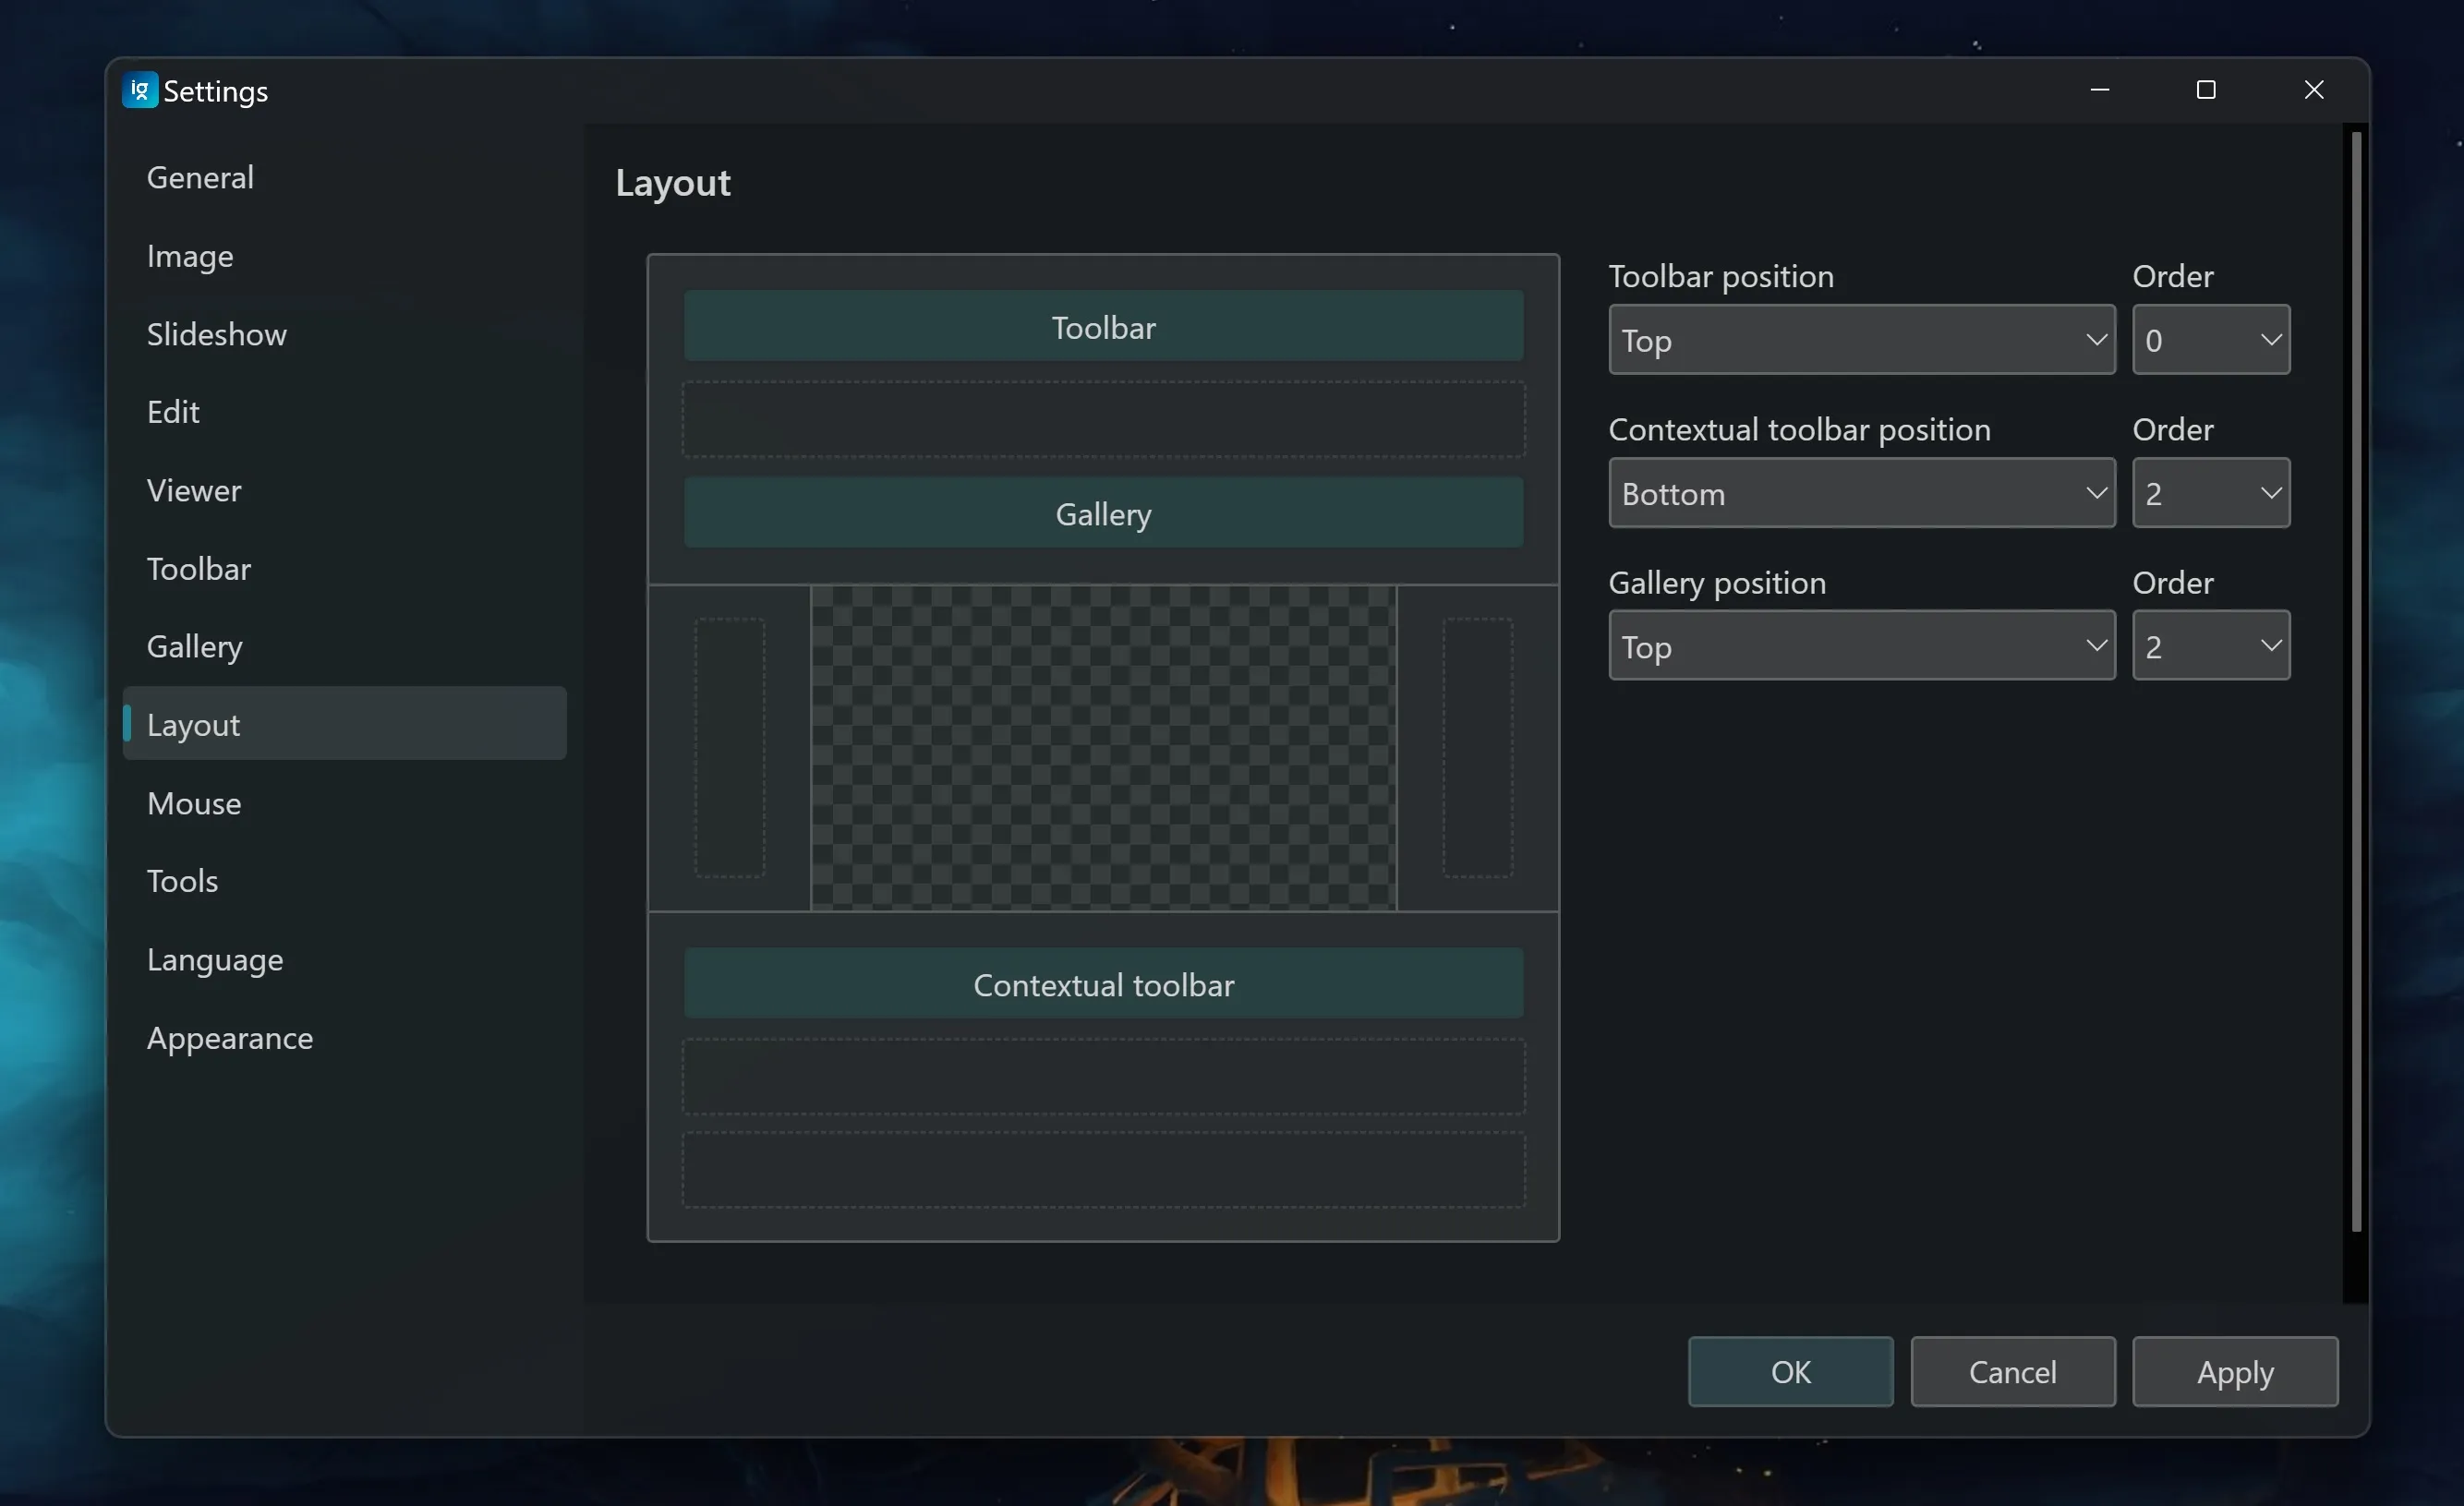Open the Image settings section
The image size is (2464, 1506).
coord(190,256)
